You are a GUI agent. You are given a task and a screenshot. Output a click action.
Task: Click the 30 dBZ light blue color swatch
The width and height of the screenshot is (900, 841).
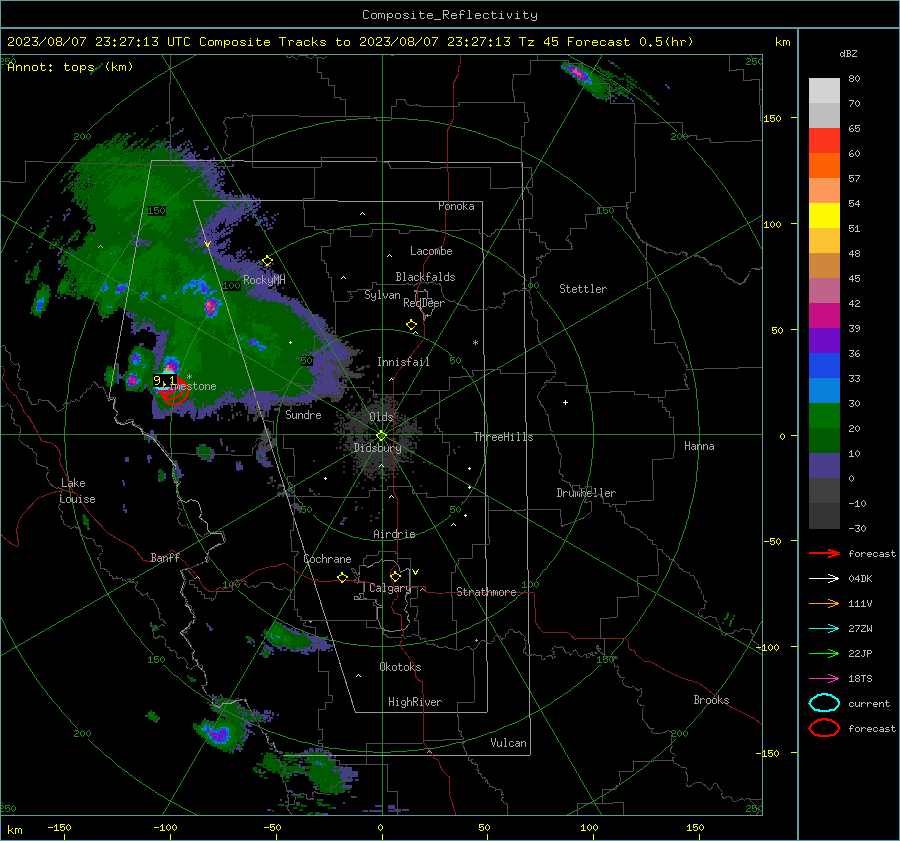tap(824, 390)
